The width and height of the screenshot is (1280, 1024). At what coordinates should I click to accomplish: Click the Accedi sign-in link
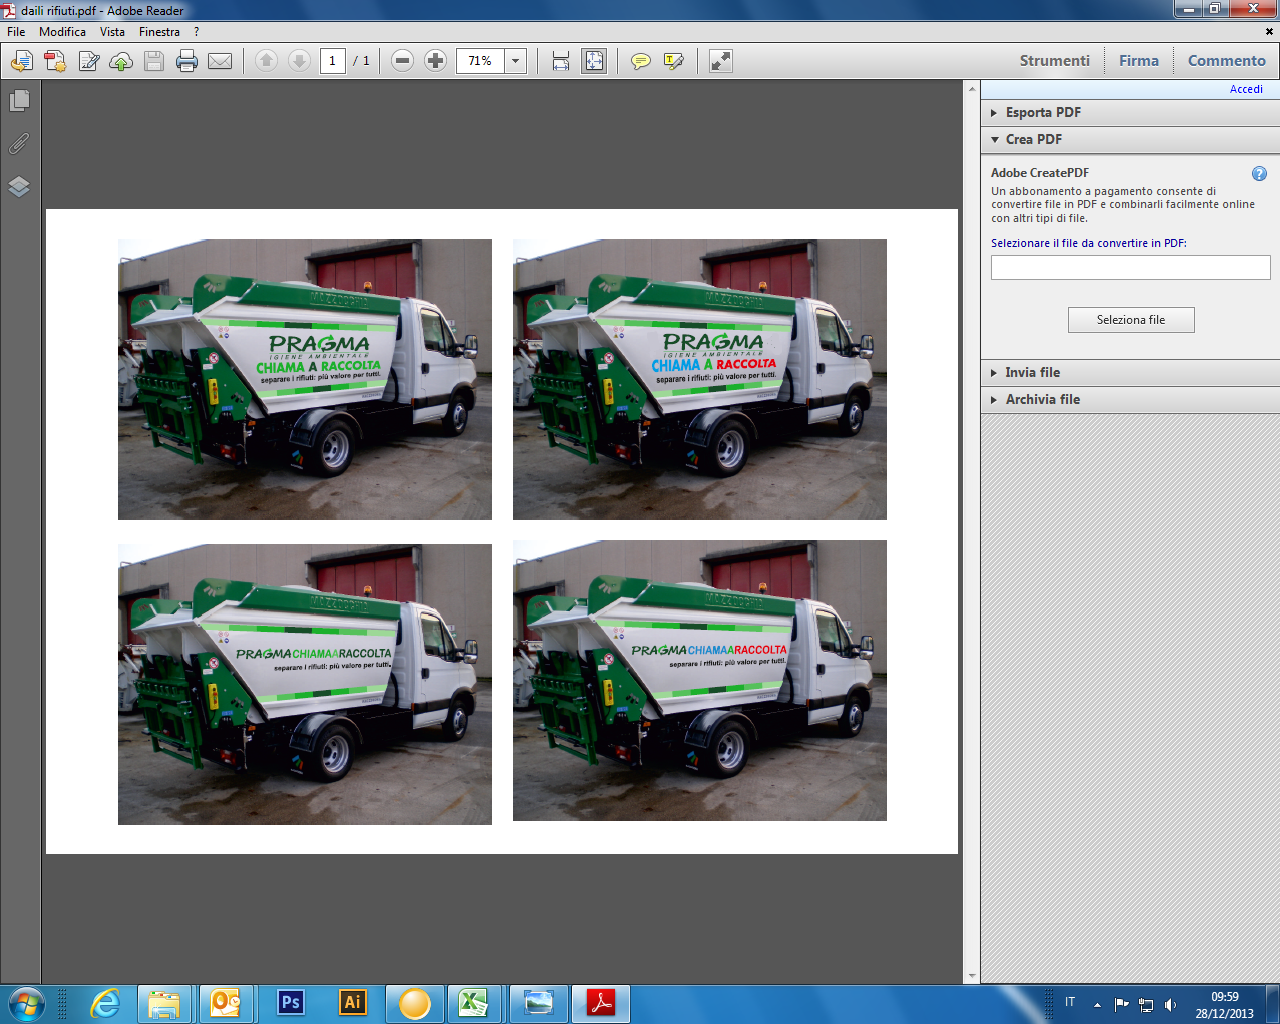pos(1246,89)
